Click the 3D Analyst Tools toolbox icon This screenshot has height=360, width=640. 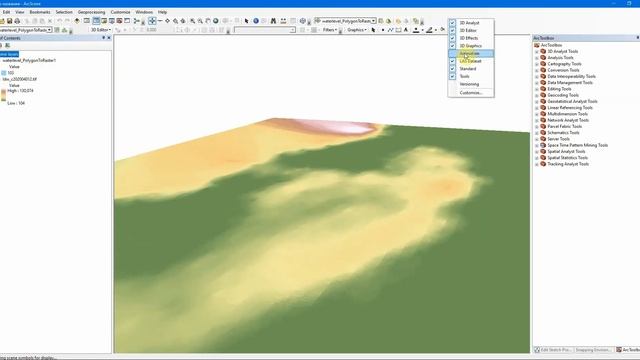[543, 51]
